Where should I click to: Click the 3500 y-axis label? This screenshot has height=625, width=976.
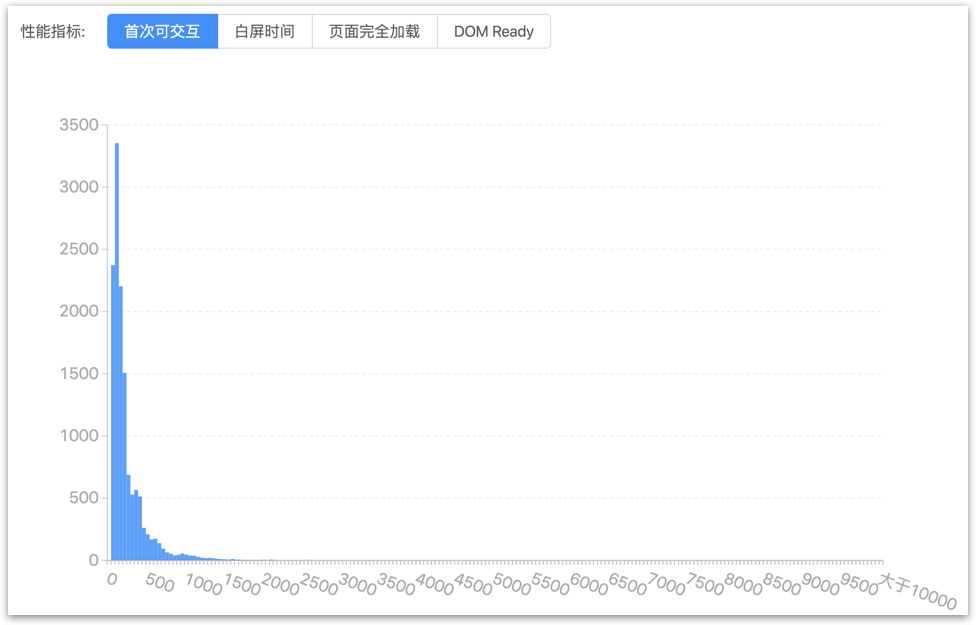click(x=79, y=125)
